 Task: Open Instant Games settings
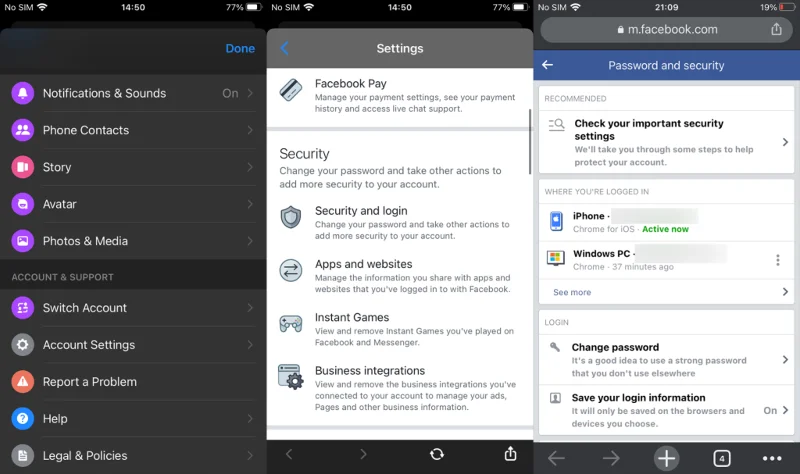click(400, 329)
